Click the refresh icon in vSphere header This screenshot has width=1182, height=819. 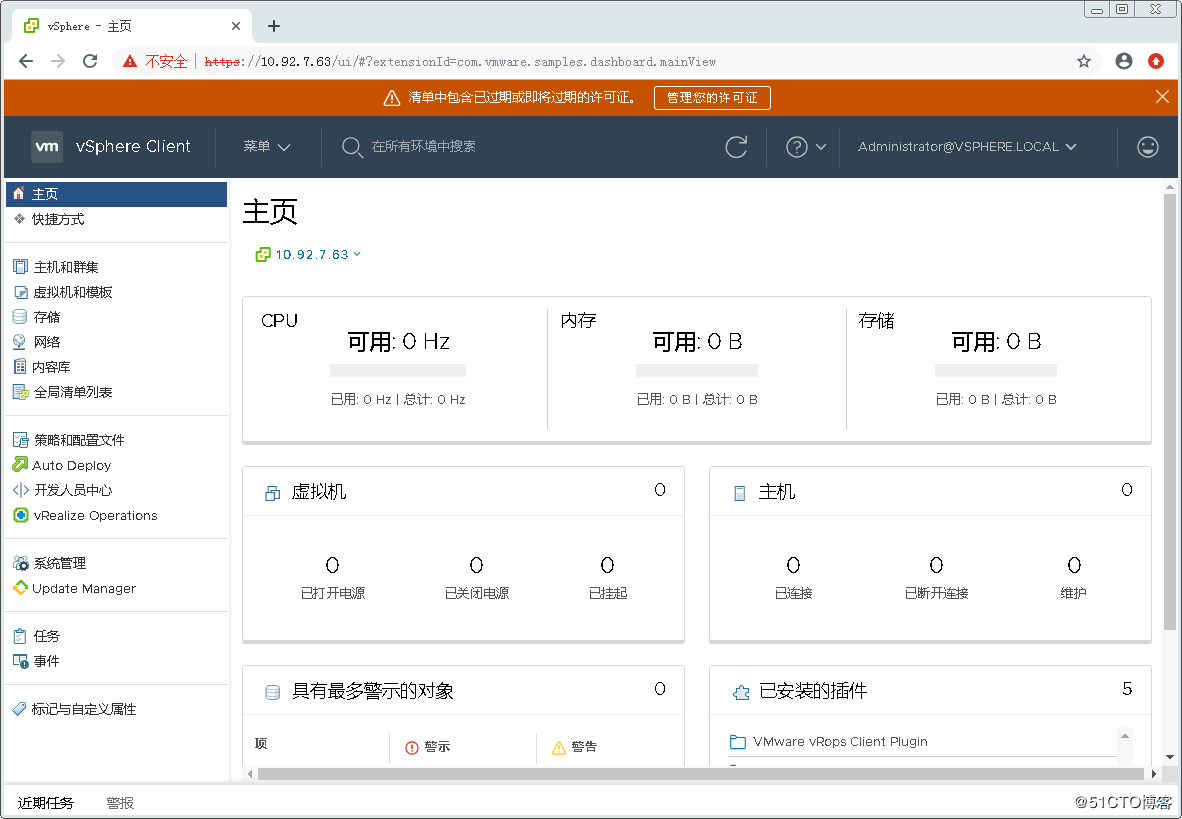[x=736, y=146]
